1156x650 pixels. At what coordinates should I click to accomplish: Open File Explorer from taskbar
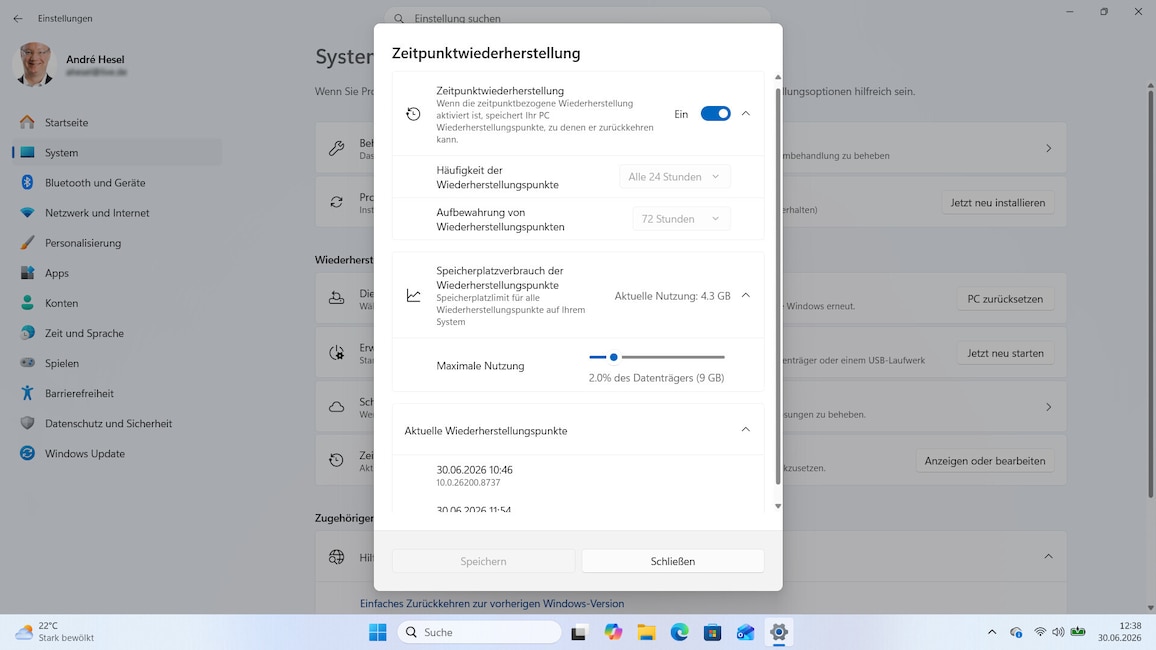[x=647, y=632]
